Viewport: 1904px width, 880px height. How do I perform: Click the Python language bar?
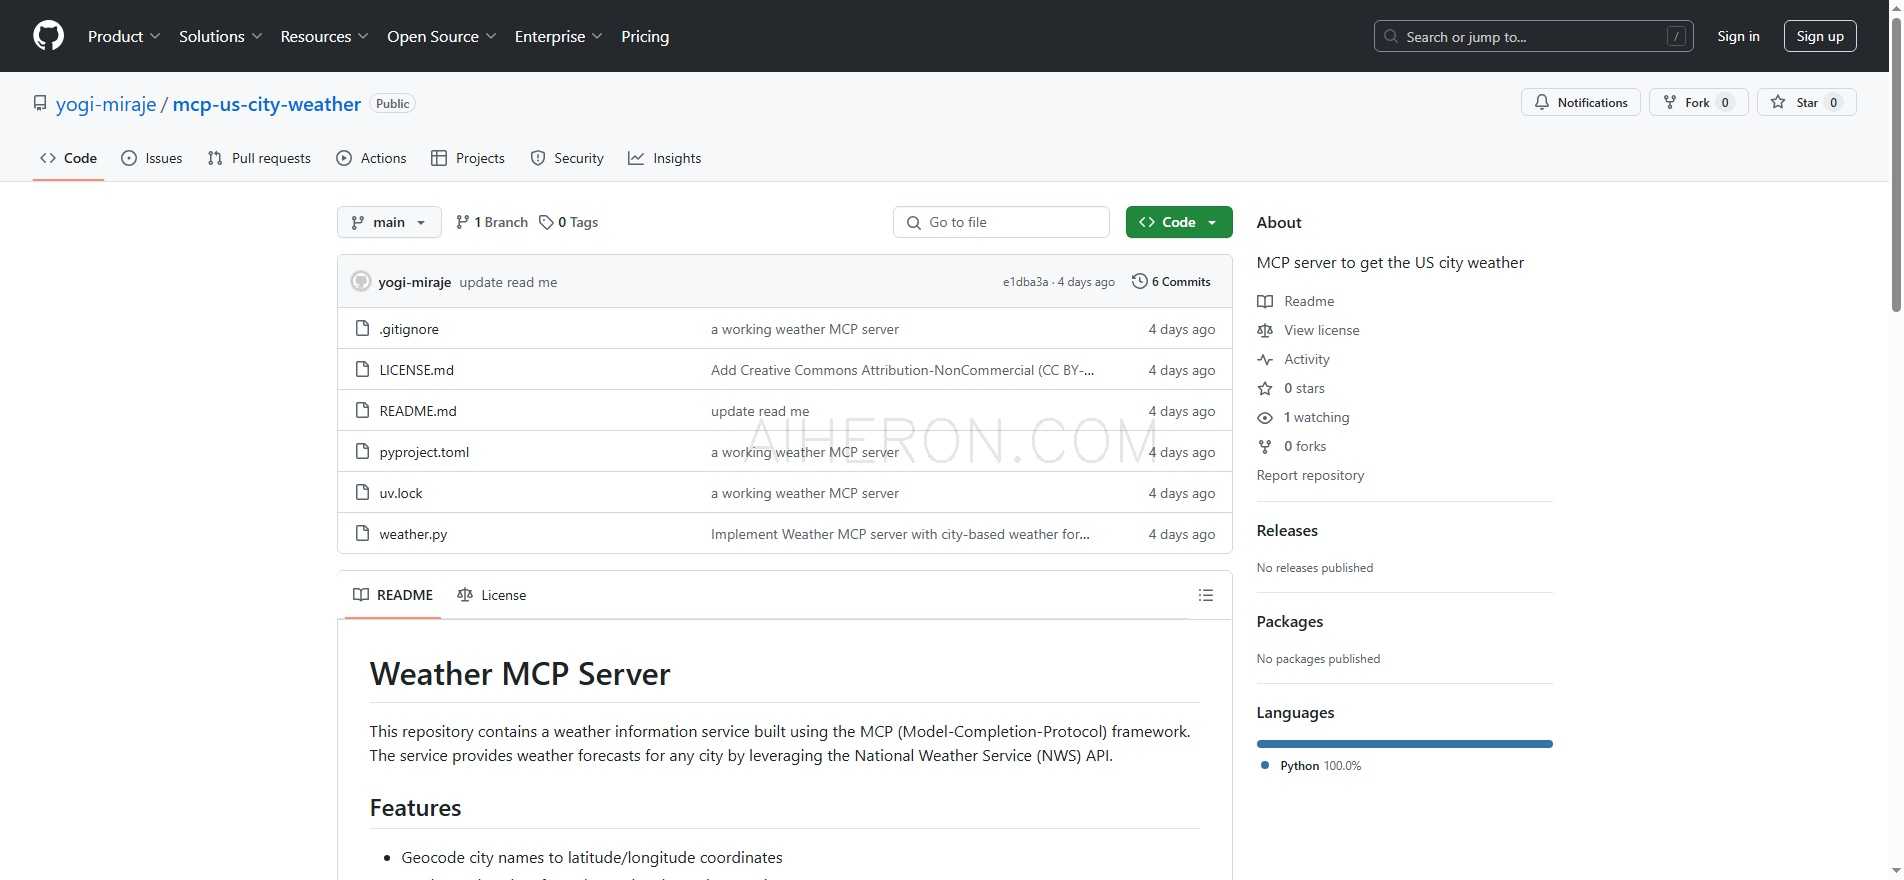[1404, 744]
